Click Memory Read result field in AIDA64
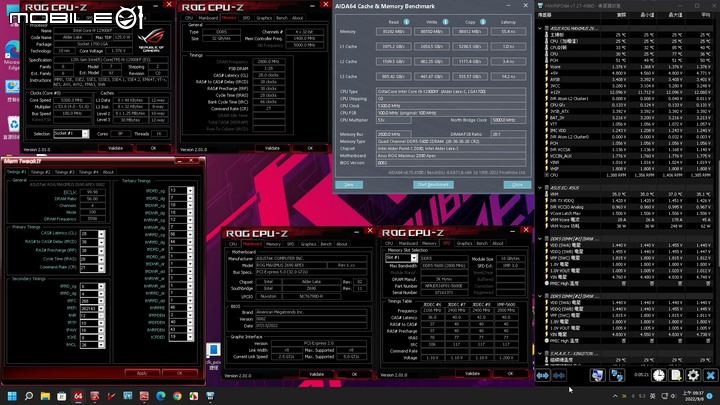Screen dimensions: 720x405 [x=394, y=32]
